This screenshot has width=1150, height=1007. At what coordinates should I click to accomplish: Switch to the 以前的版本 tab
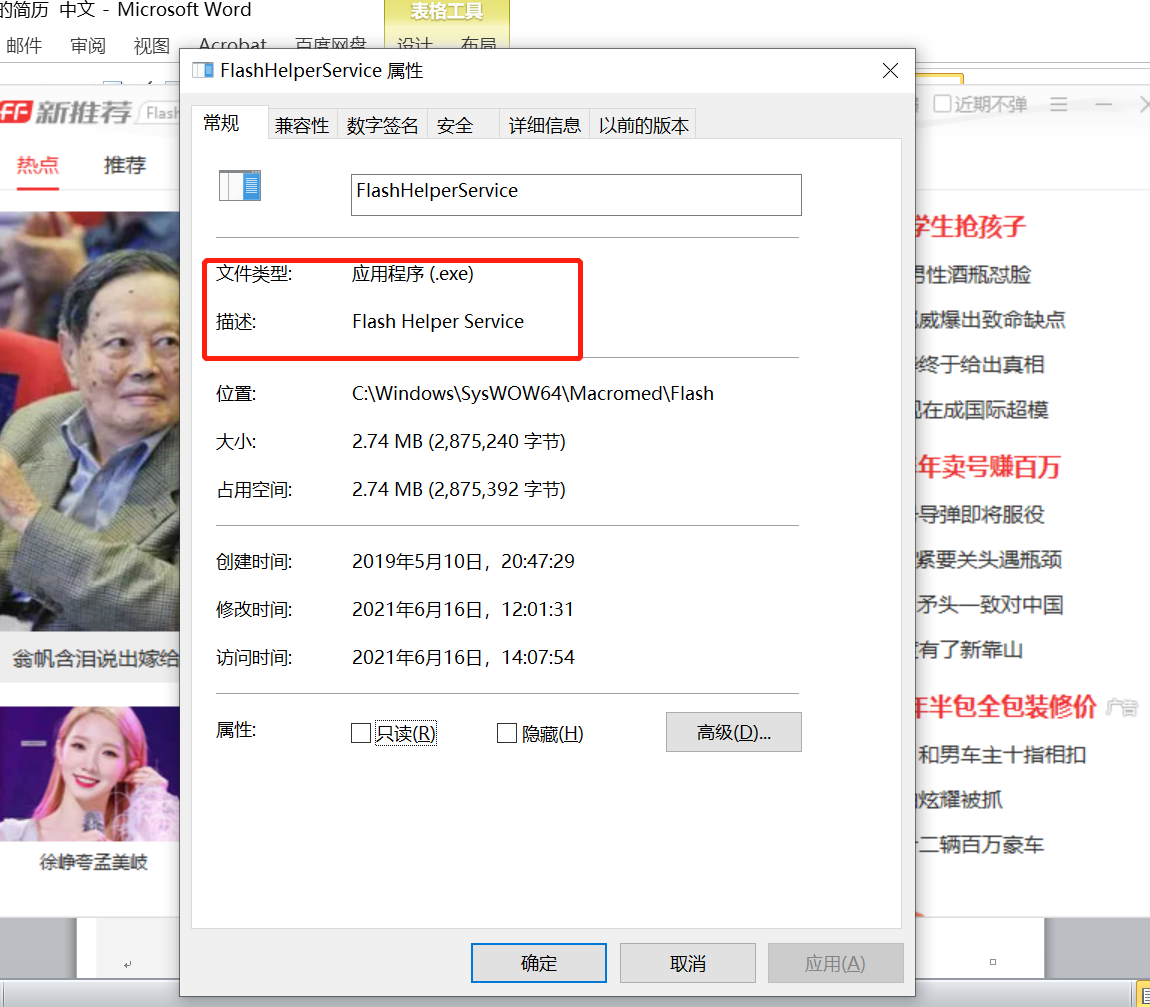(643, 124)
